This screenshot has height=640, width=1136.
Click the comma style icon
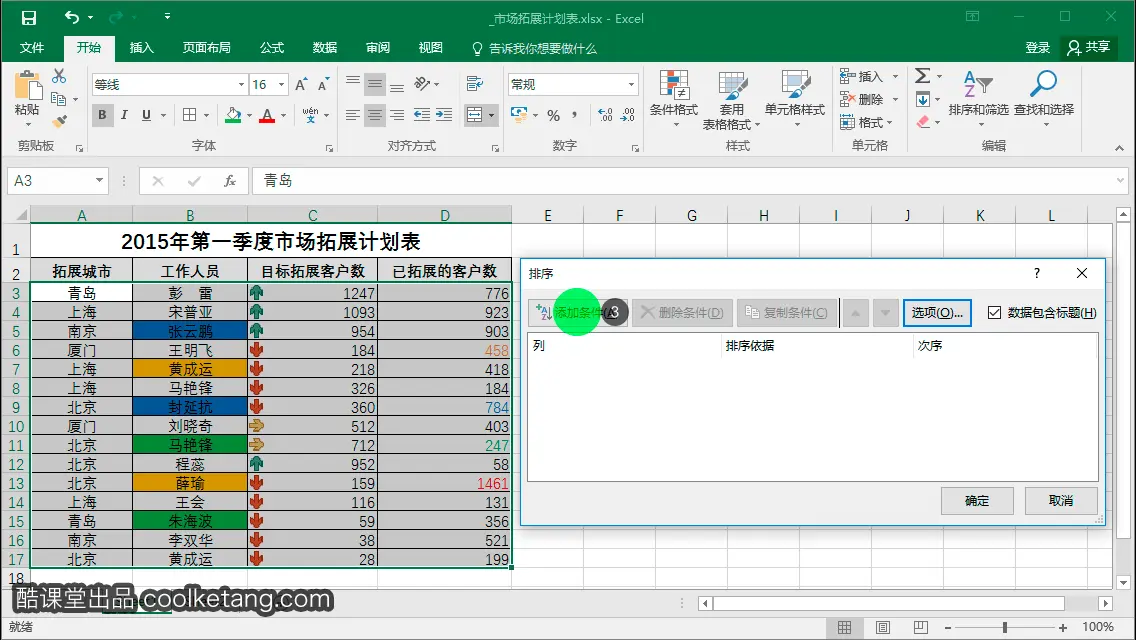[575, 115]
